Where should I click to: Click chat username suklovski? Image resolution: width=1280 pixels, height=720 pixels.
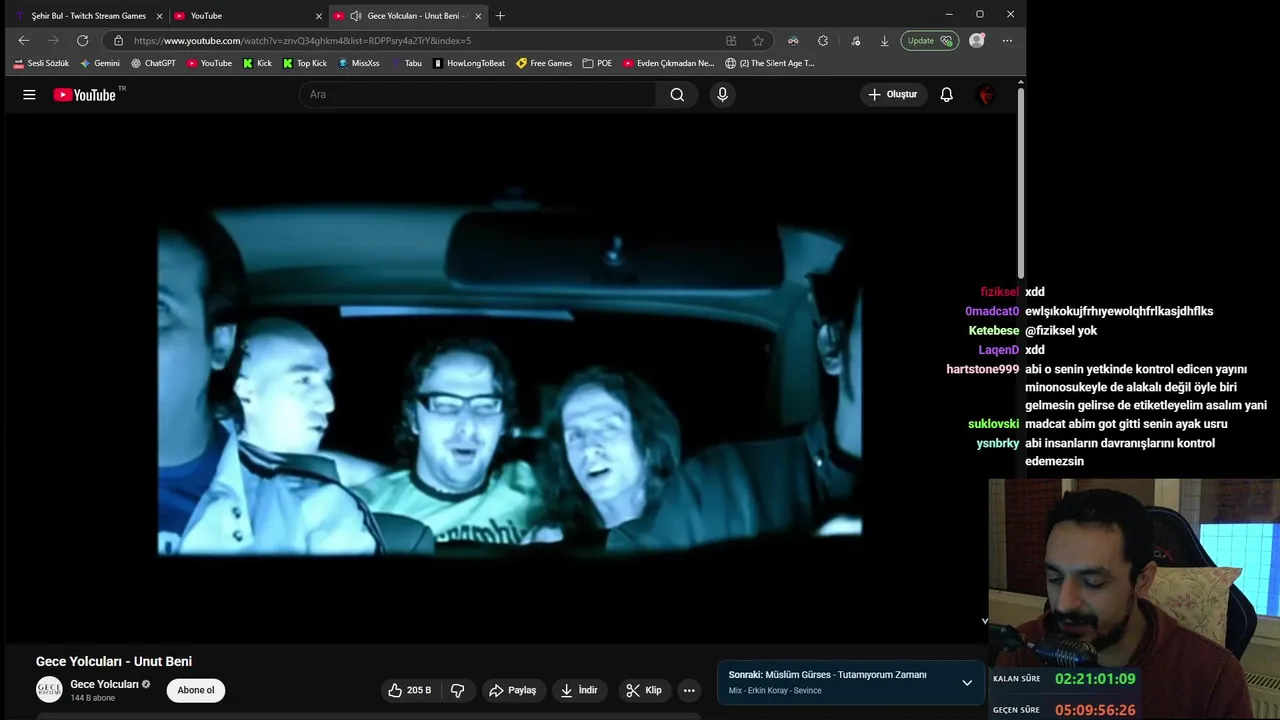[993, 424]
